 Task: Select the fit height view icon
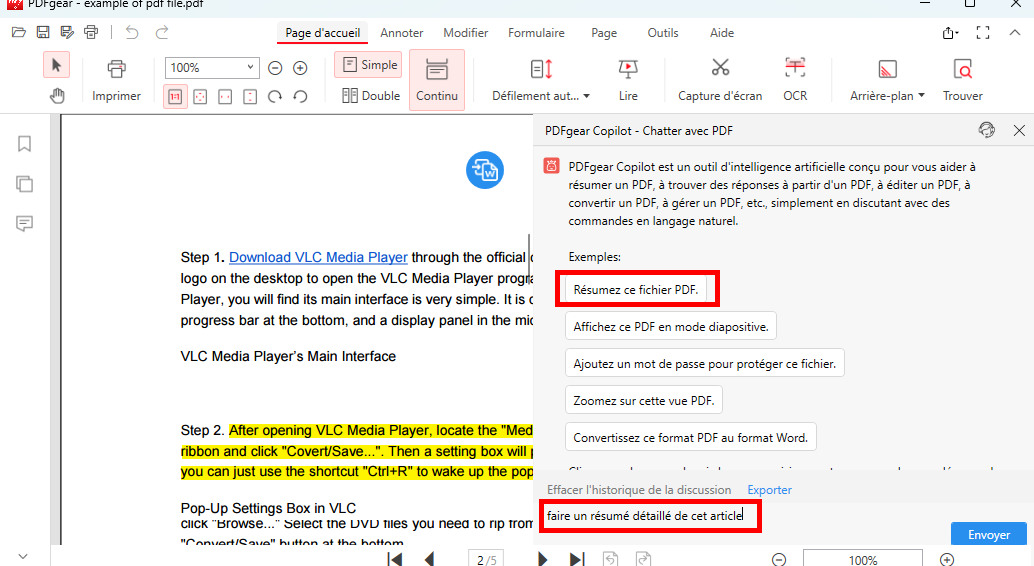coord(250,96)
